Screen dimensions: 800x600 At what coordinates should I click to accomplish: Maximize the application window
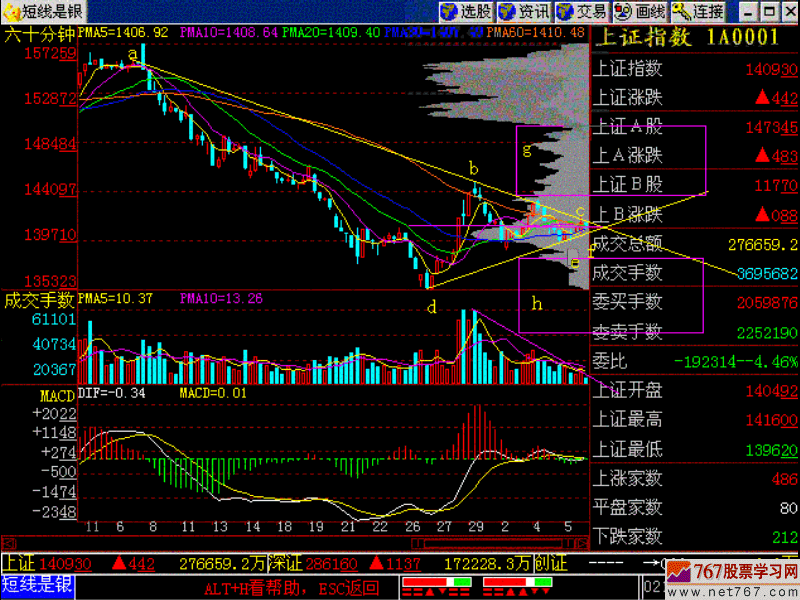coord(767,12)
